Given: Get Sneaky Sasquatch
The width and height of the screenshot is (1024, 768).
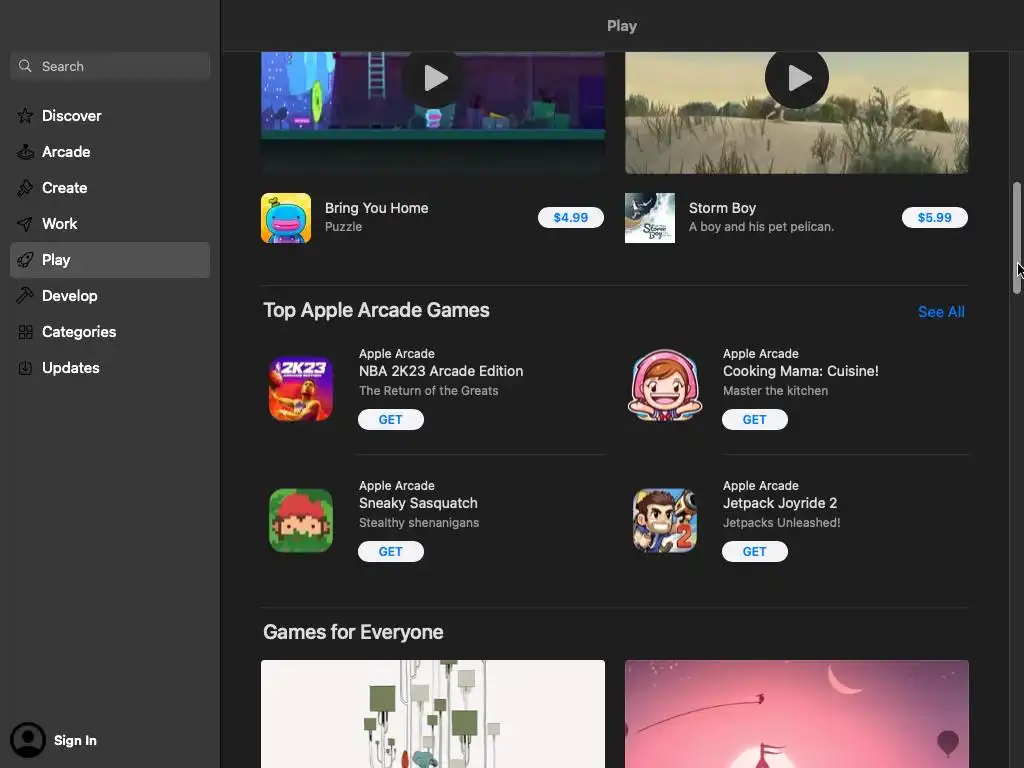Looking at the screenshot, I should coord(391,551).
